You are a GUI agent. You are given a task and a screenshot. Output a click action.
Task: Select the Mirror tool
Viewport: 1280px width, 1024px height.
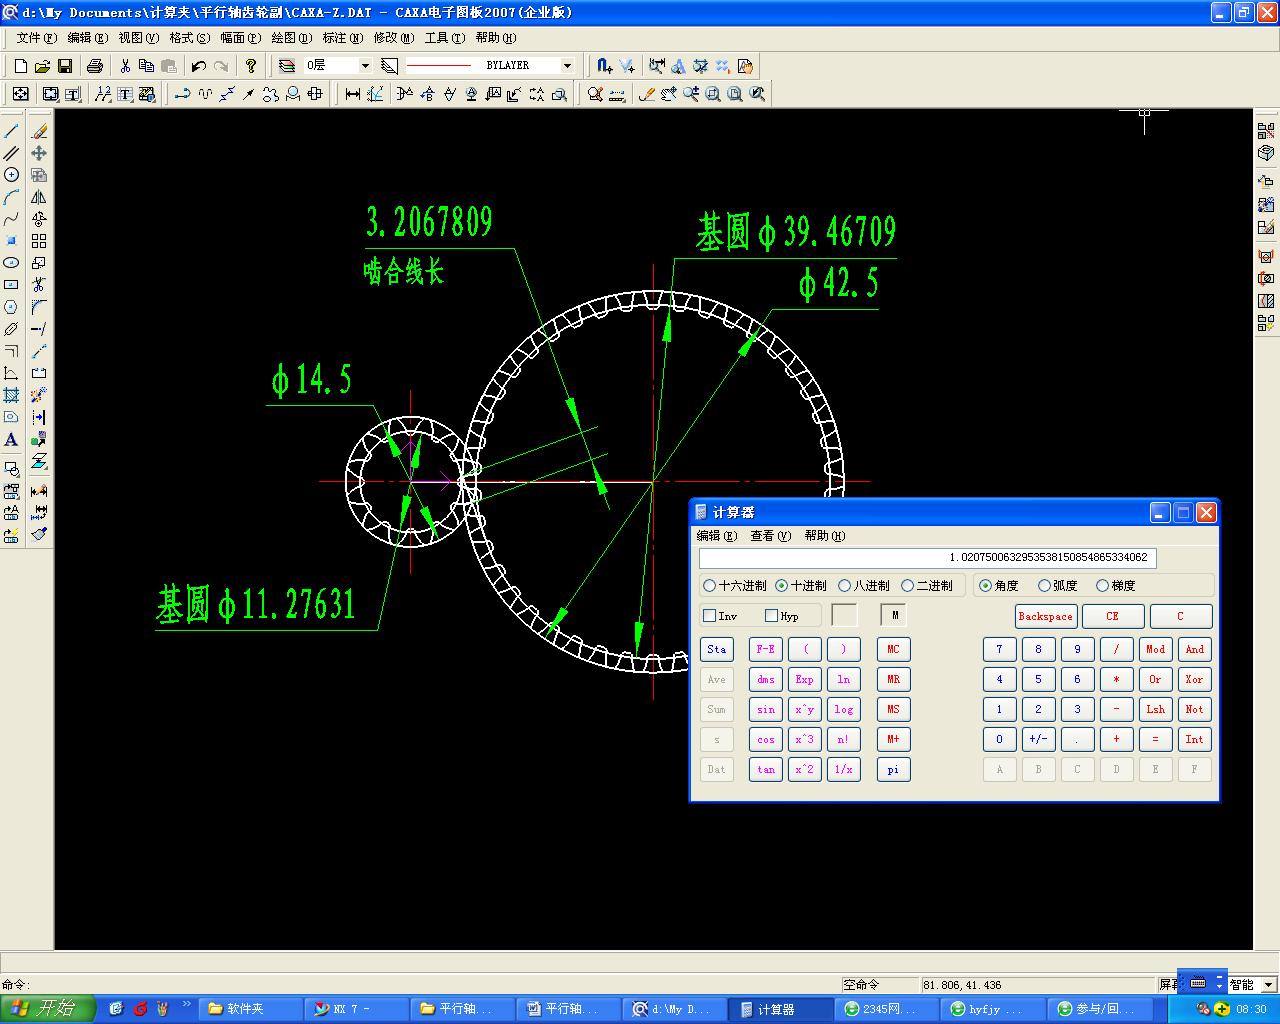click(39, 197)
